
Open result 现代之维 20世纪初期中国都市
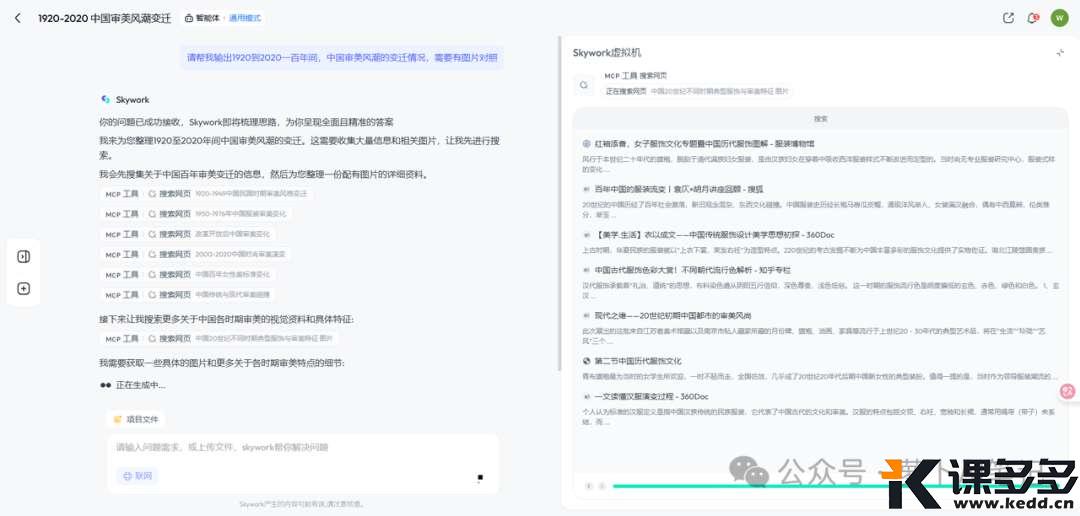click(x=672, y=316)
